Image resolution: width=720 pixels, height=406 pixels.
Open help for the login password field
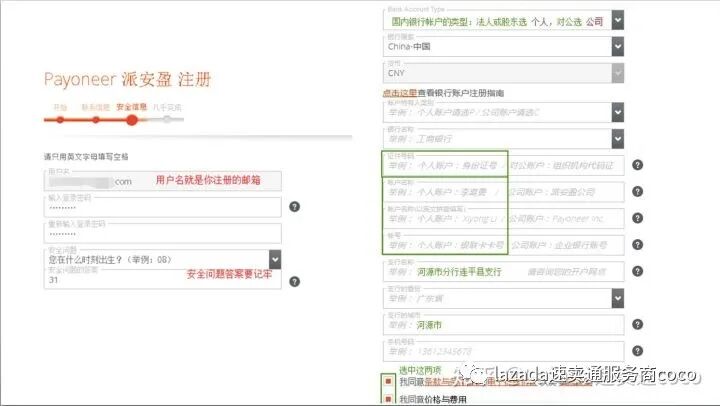pos(294,207)
